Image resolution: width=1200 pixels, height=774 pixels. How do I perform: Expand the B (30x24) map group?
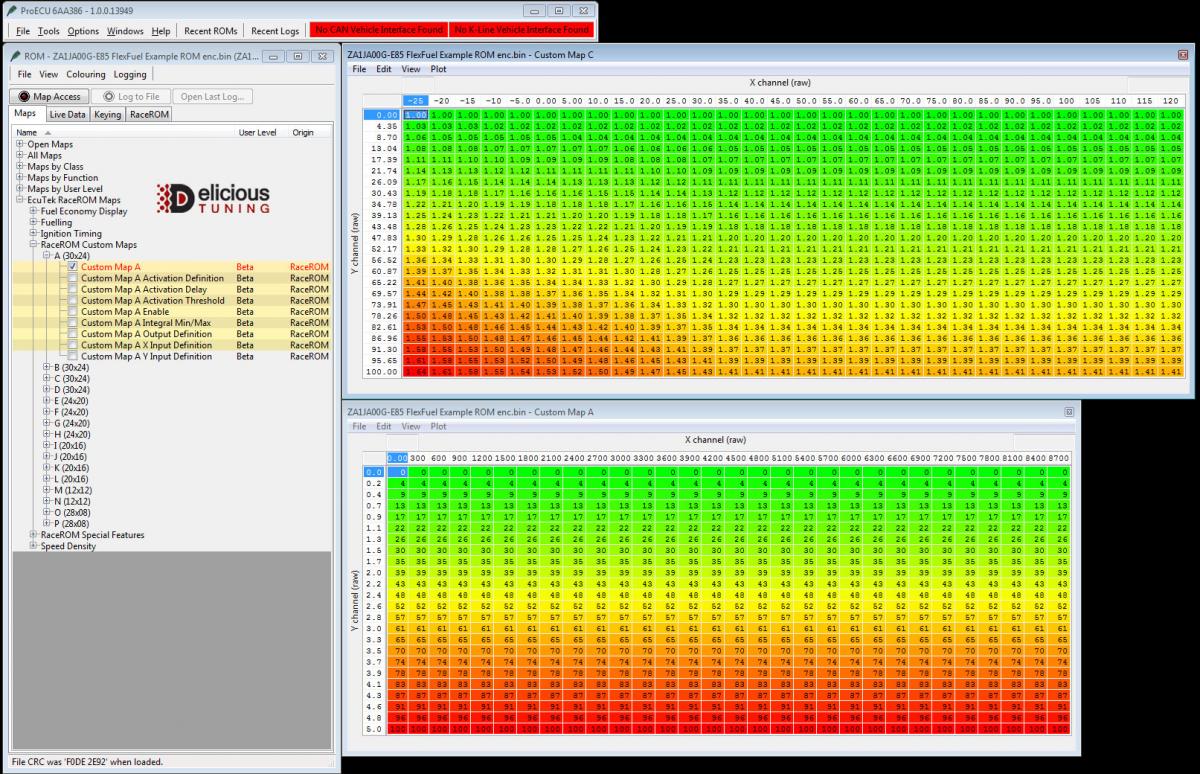click(x=47, y=367)
